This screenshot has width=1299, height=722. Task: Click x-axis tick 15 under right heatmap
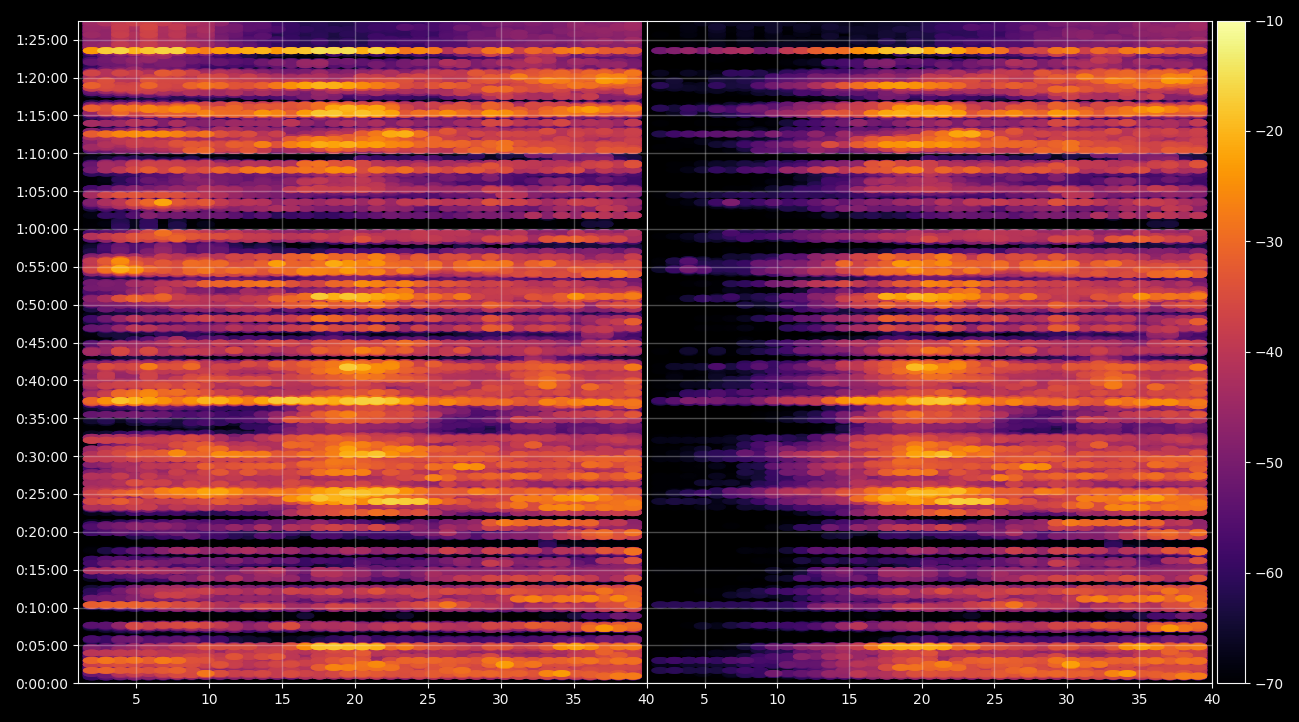tap(849, 699)
